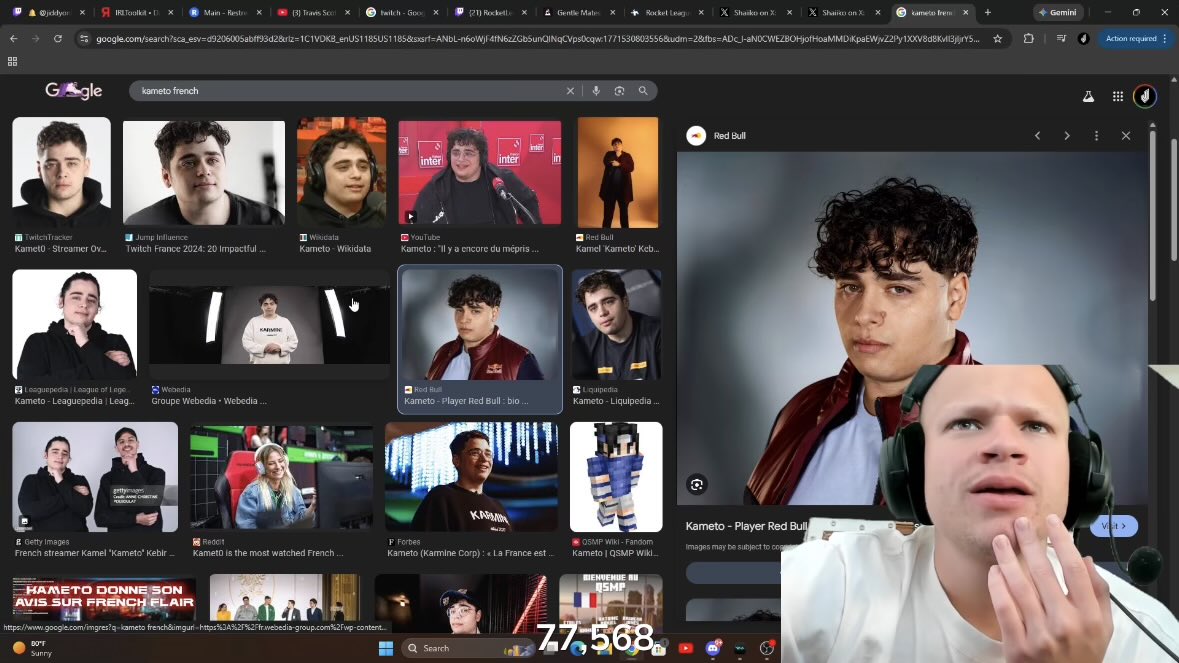1179x663 pixels.
Task: Click the Windows taskbar Search box
Action: (x=466, y=648)
